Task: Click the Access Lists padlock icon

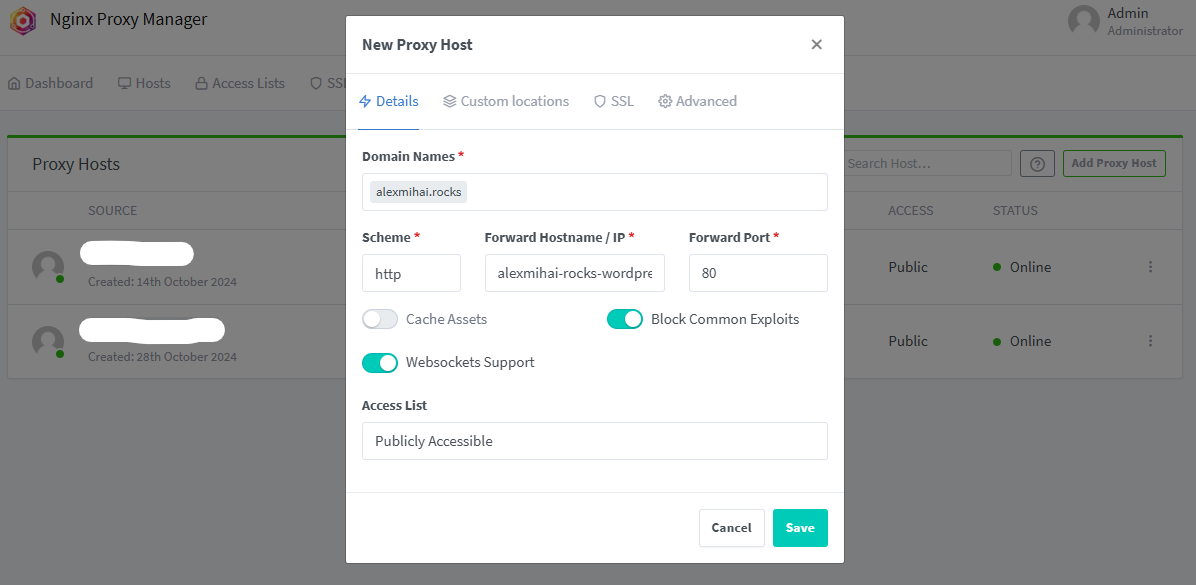Action: (200, 83)
